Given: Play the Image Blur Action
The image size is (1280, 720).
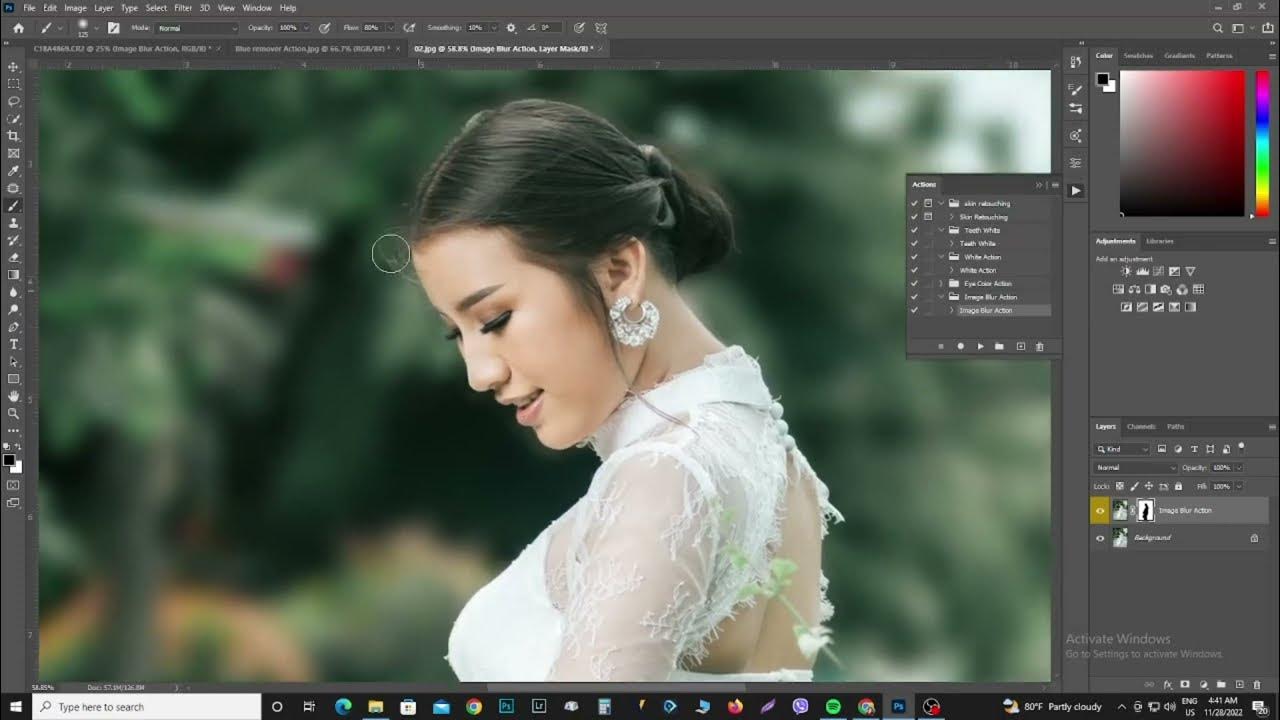Looking at the screenshot, I should pyautogui.click(x=980, y=346).
